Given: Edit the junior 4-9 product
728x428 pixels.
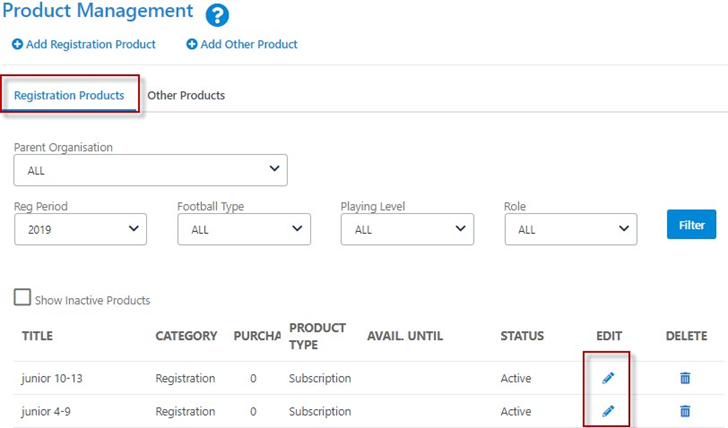Looking at the screenshot, I should pos(607,411).
